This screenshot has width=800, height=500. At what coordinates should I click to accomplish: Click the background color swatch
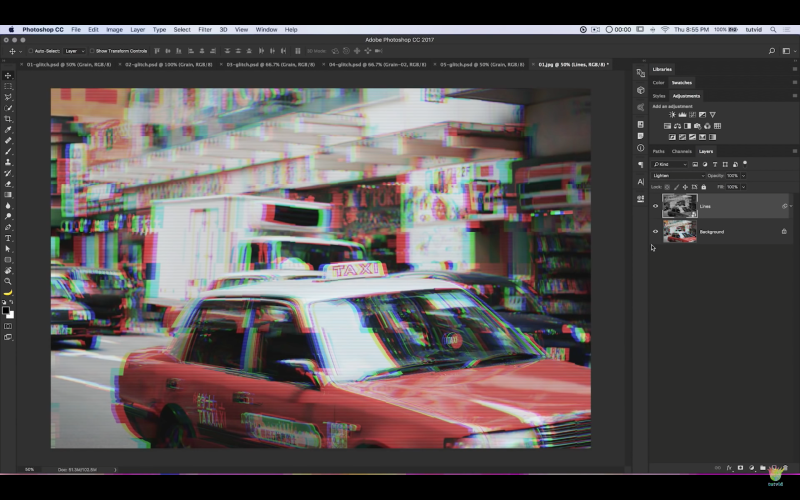[11, 316]
